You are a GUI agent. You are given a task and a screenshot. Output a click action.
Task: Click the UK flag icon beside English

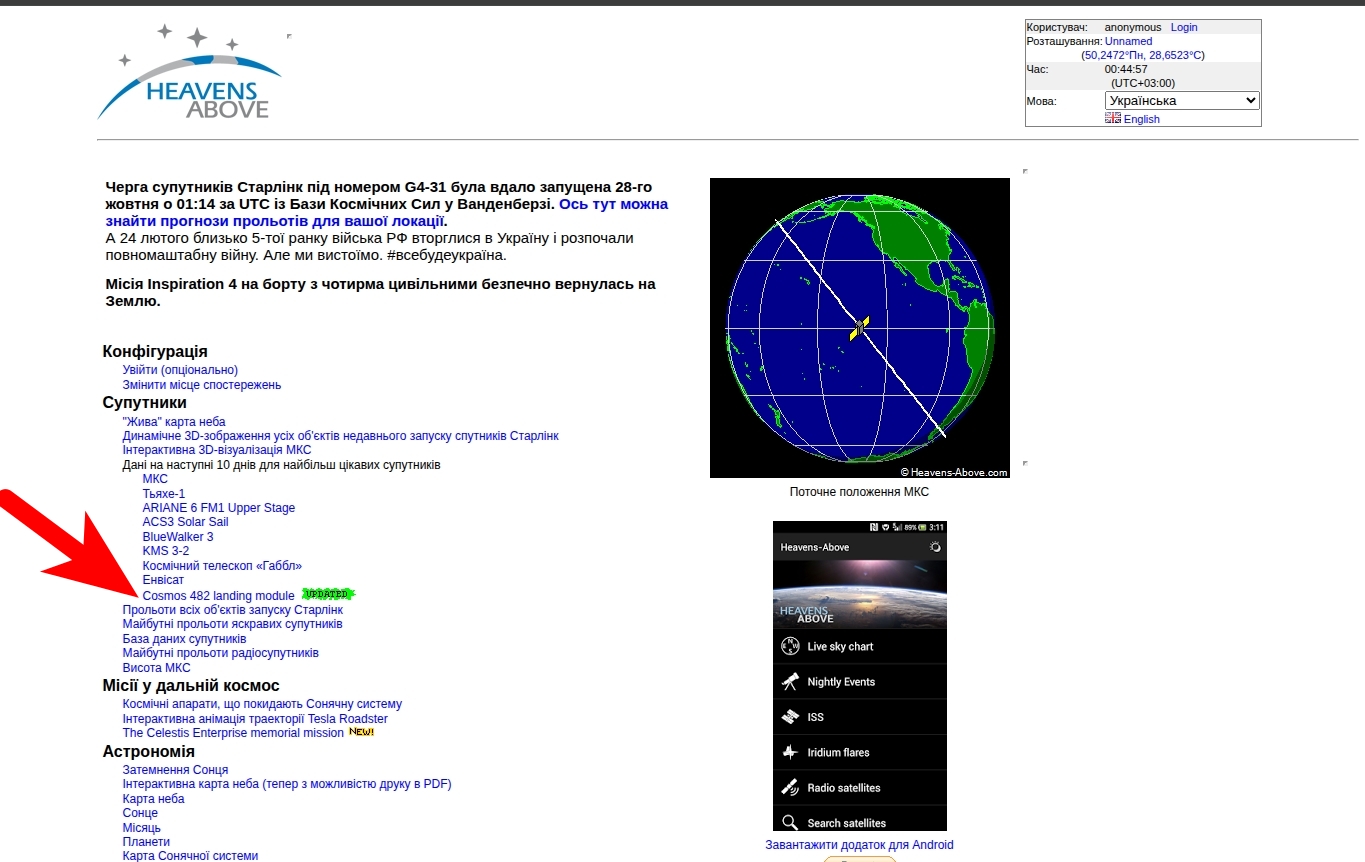1113,118
